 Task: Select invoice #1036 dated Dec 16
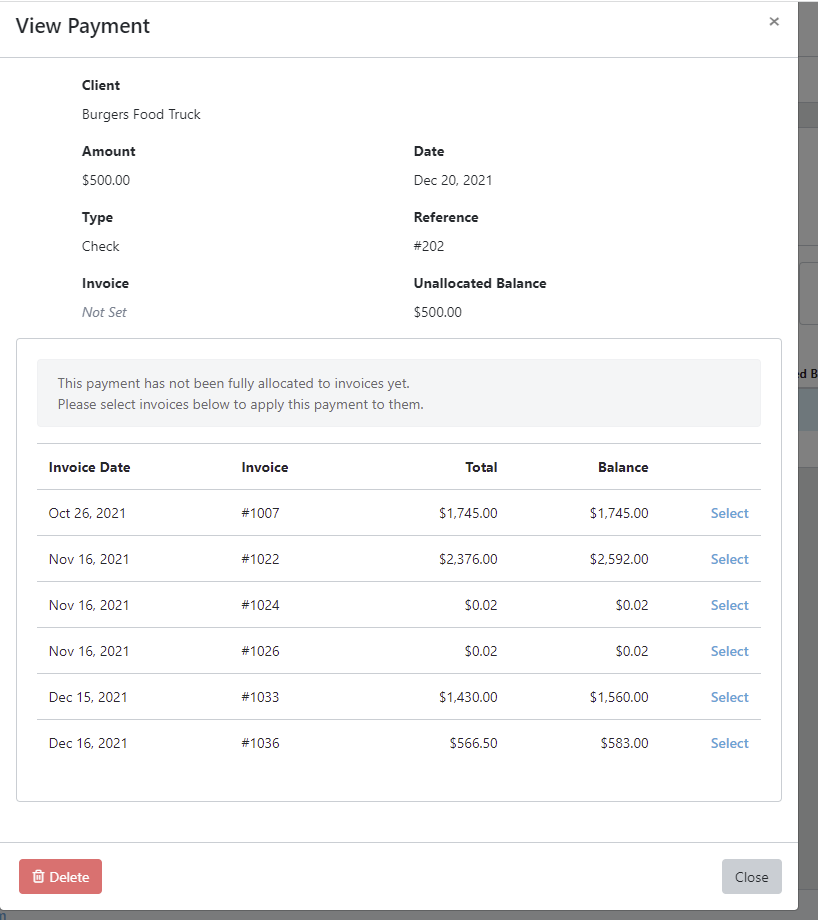(x=729, y=743)
